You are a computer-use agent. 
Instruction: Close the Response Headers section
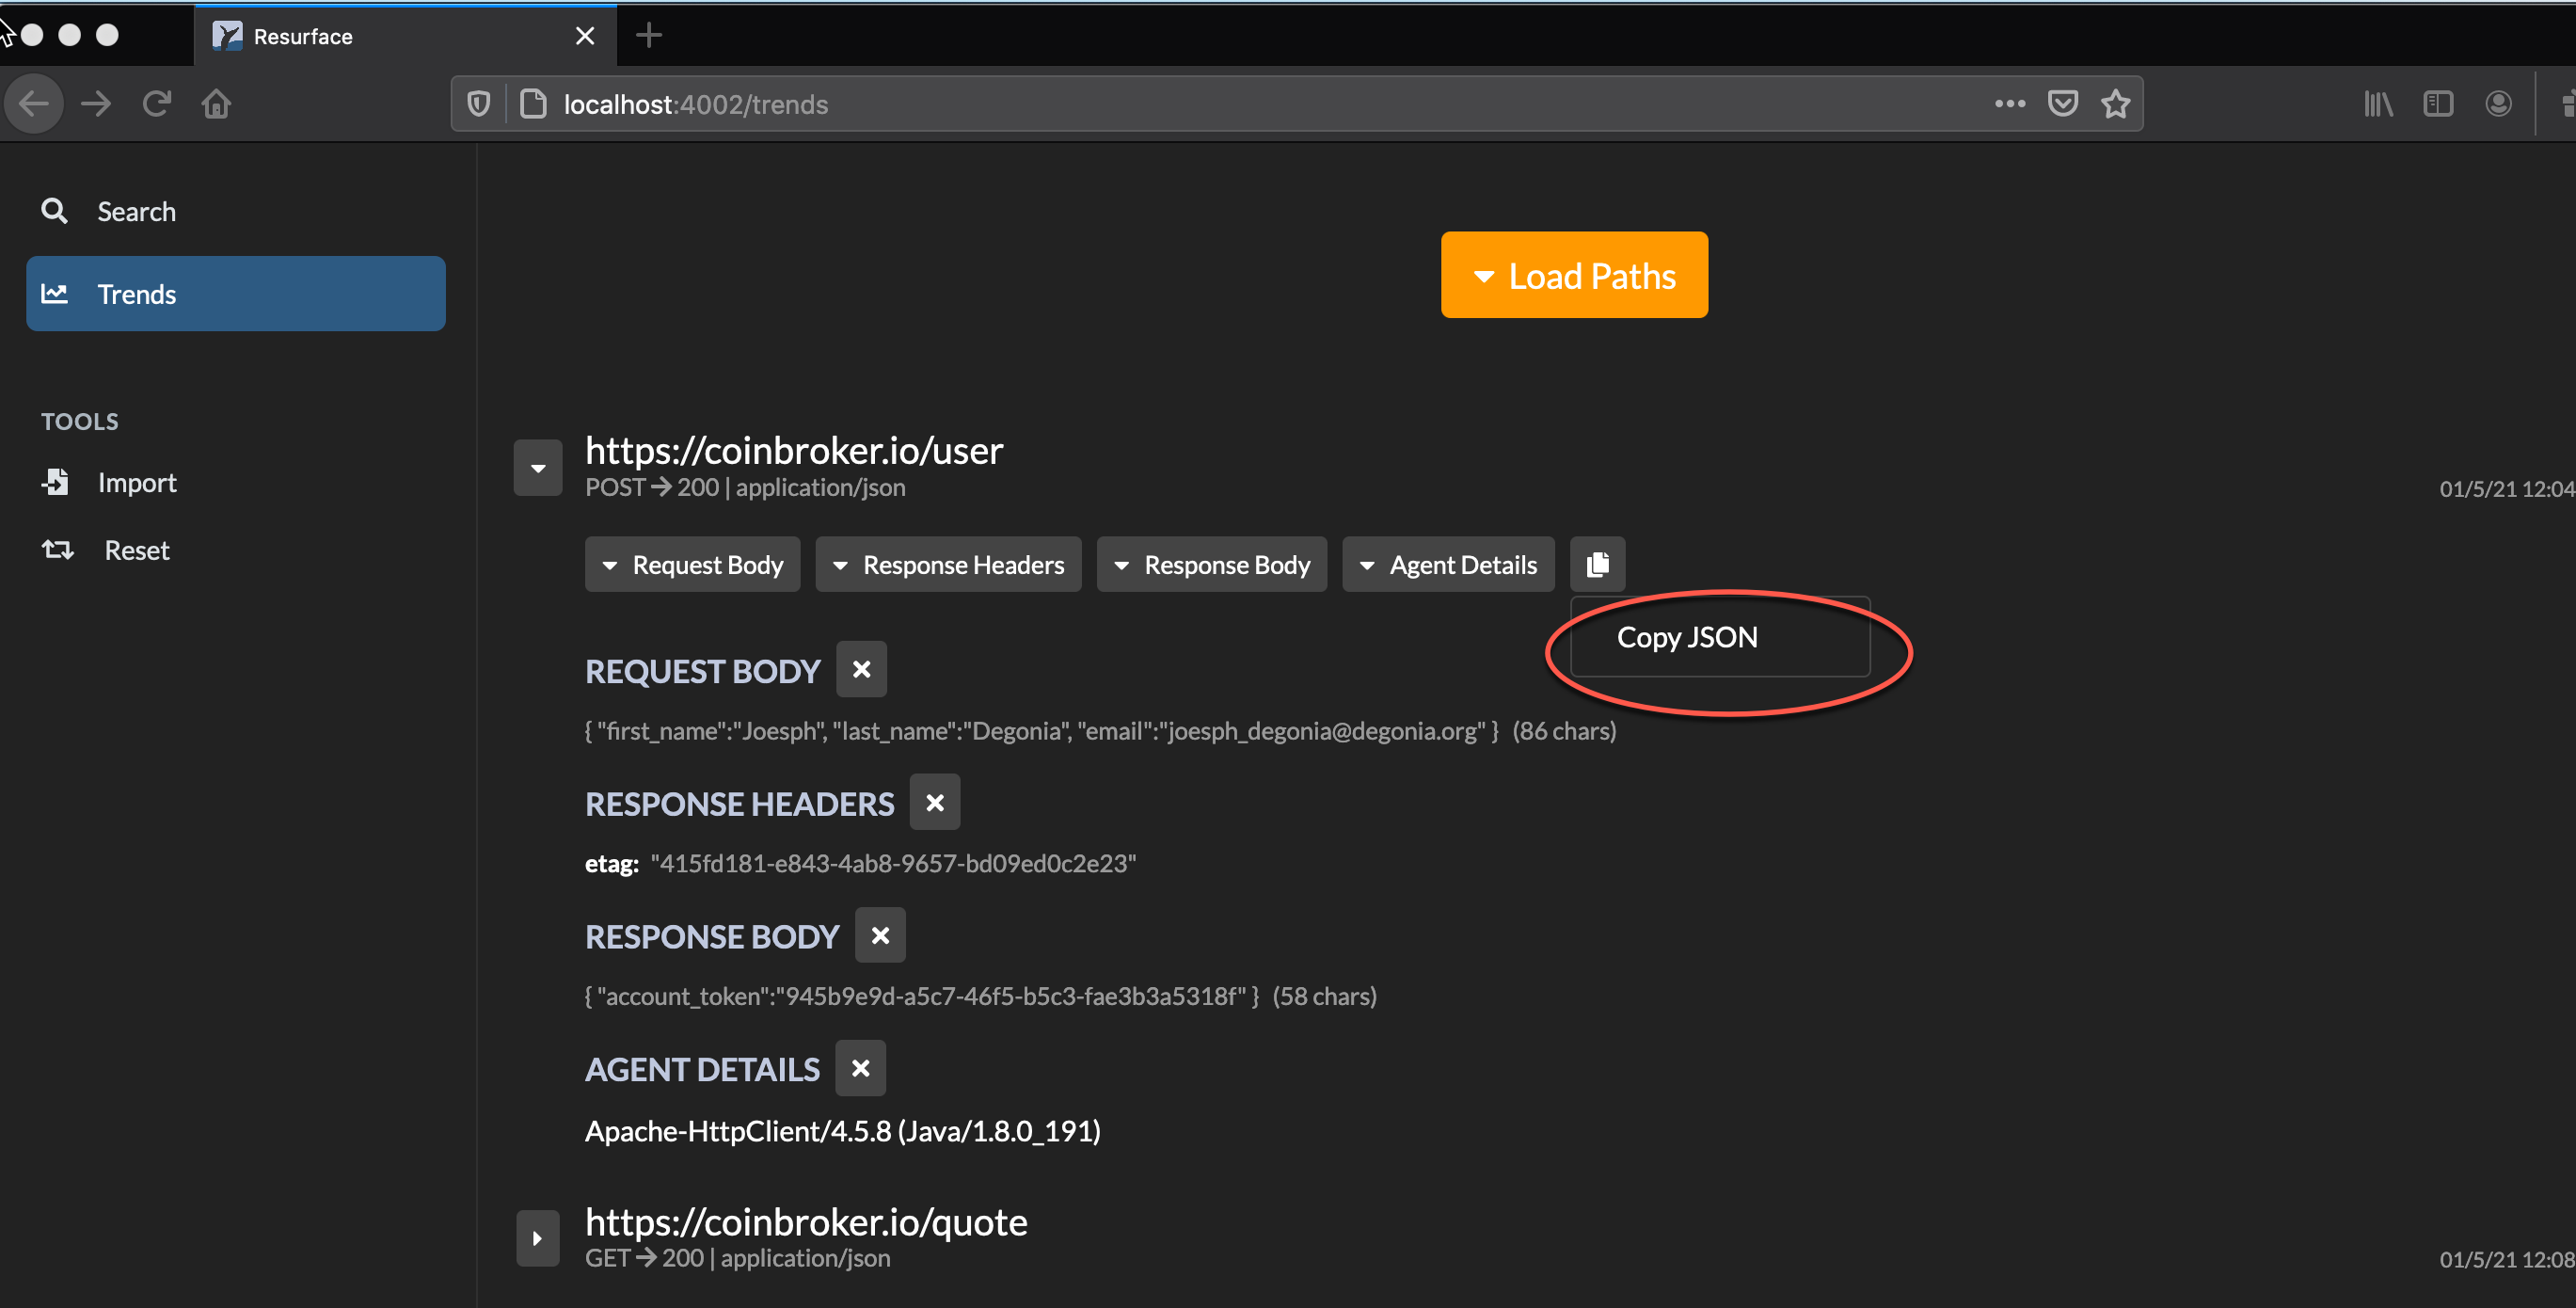934,803
